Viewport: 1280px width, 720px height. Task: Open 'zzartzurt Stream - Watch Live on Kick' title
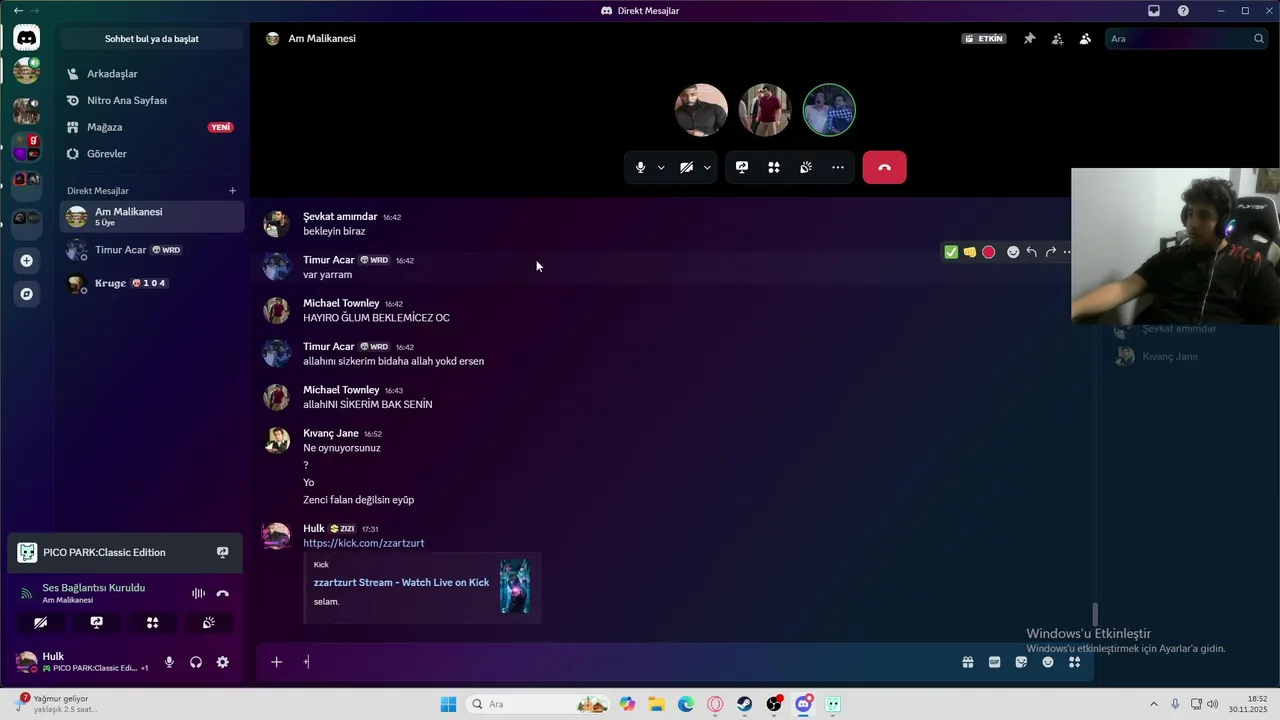click(401, 582)
